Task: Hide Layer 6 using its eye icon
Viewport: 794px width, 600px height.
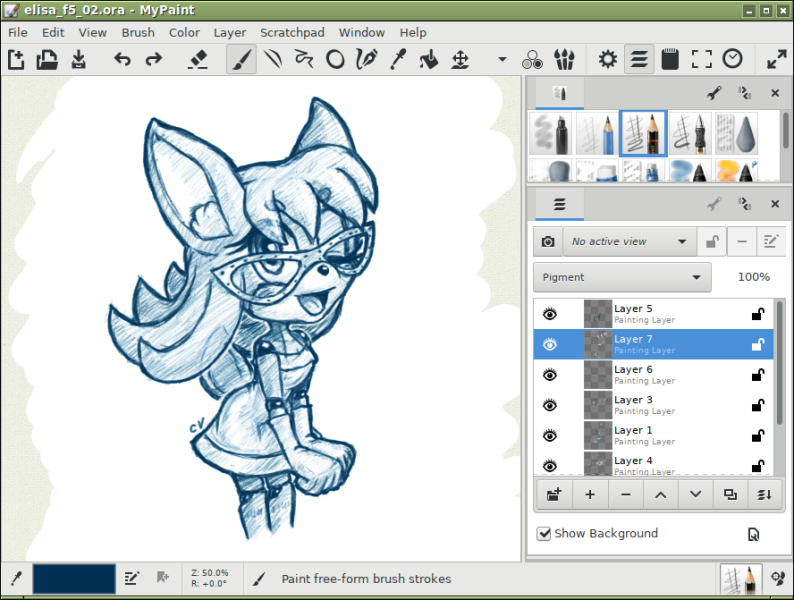Action: point(550,375)
